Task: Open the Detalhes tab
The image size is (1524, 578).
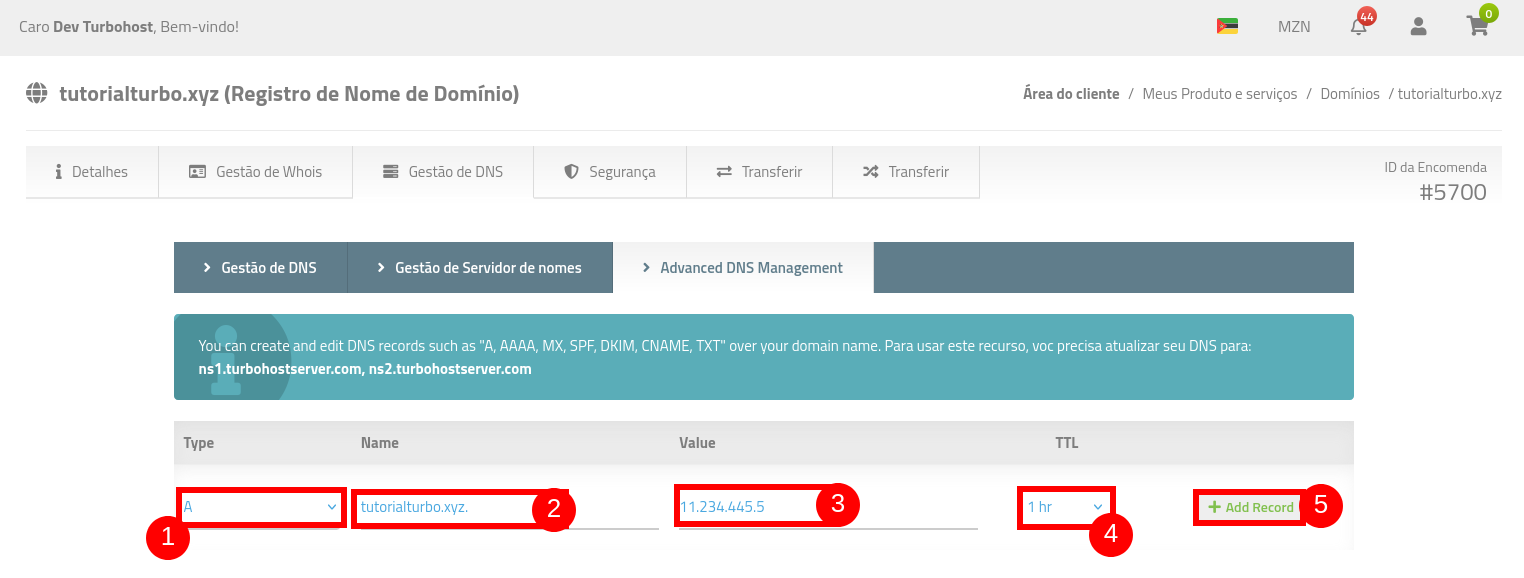Action: (92, 172)
